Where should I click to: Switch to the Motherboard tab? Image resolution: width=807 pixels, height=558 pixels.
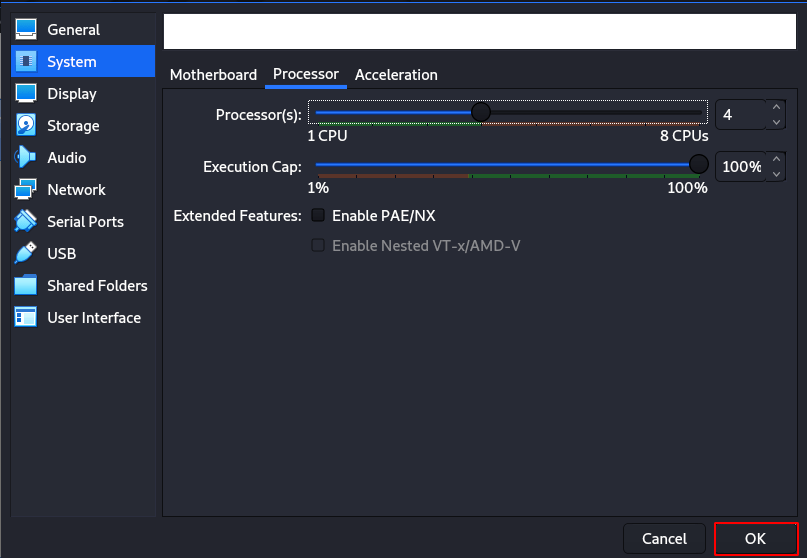[213, 75]
